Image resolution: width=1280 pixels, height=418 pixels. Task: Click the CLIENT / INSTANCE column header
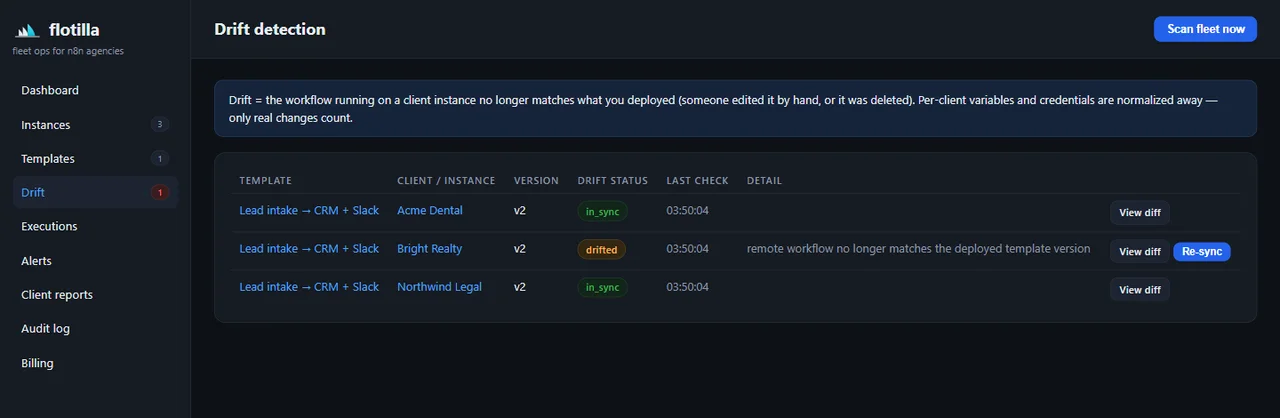pos(446,181)
